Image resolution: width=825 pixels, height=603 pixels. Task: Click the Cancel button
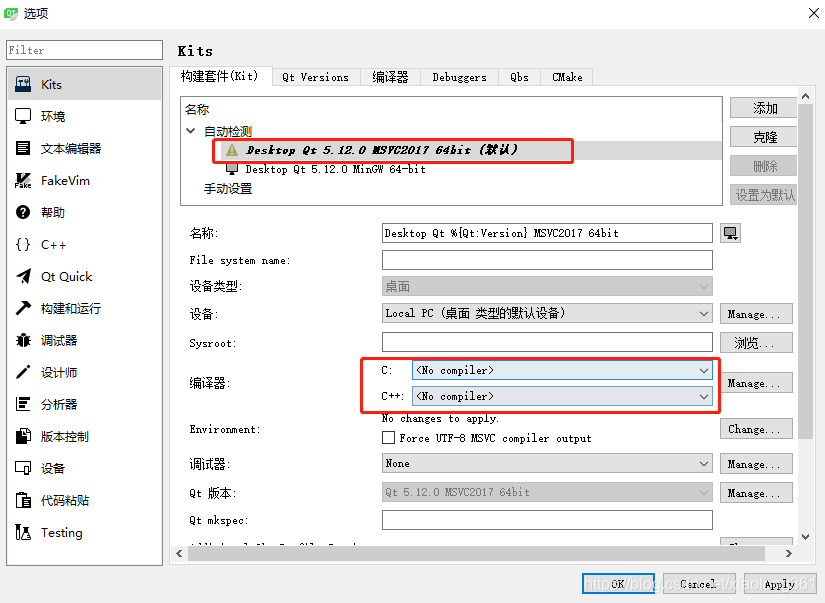699,584
